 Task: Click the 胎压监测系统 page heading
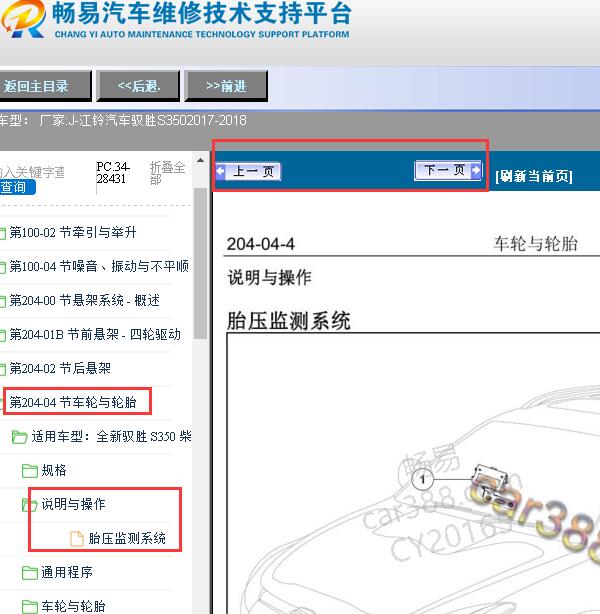[289, 321]
